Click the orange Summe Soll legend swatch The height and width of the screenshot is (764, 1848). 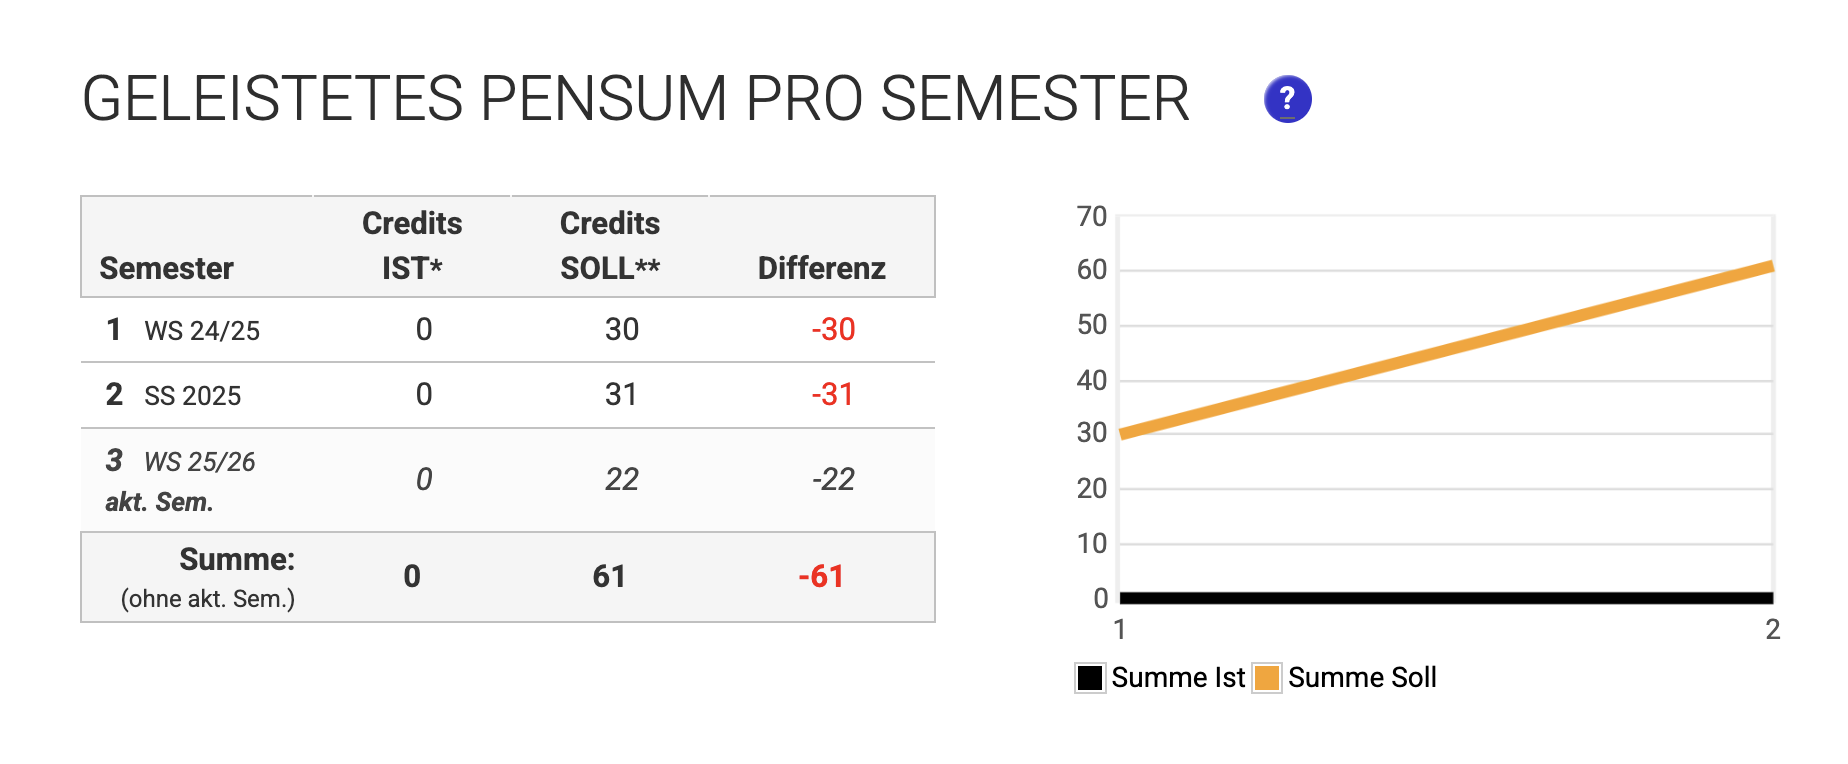pos(1266,677)
